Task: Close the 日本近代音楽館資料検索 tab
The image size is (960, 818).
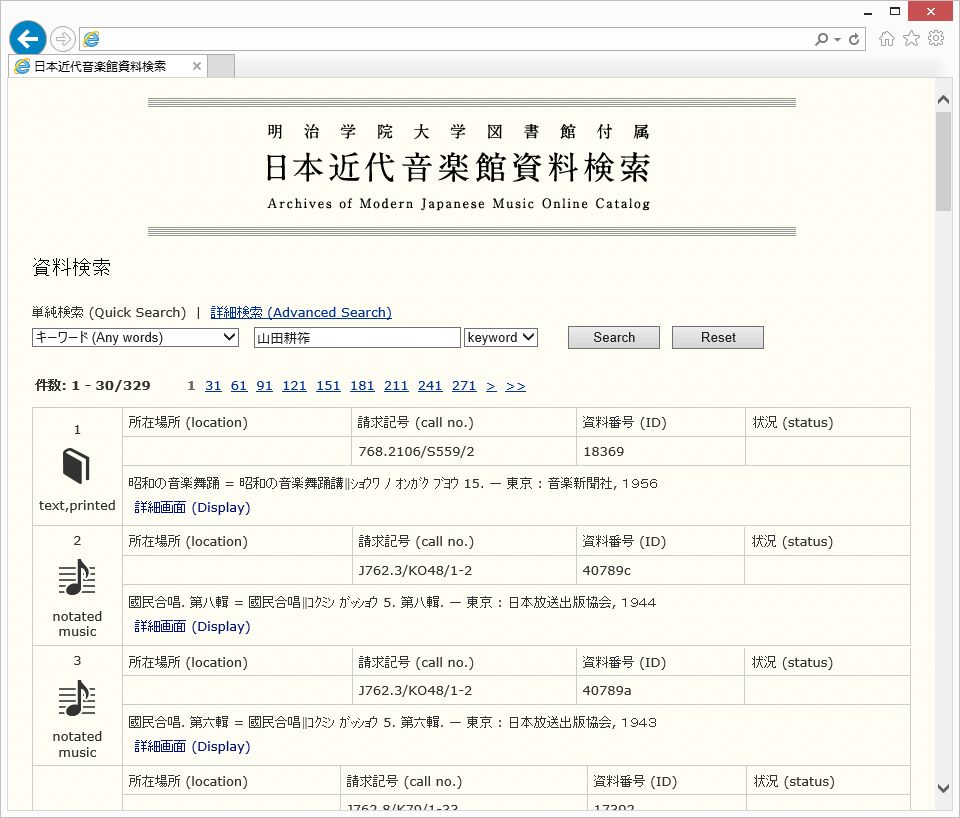Action: point(197,67)
